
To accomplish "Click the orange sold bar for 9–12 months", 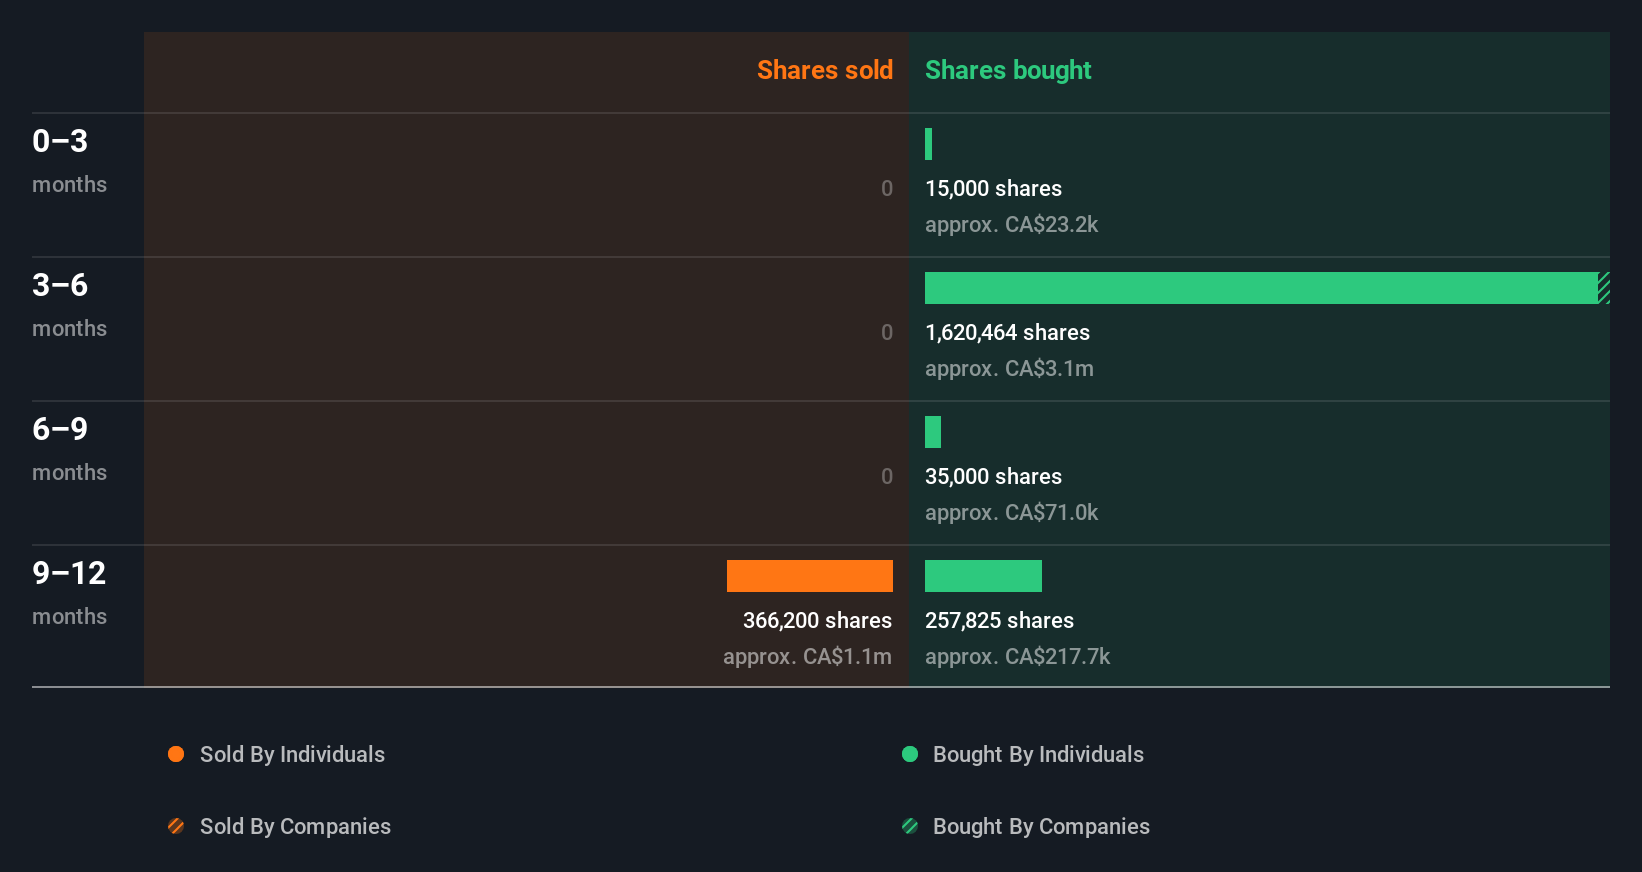I will [810, 576].
